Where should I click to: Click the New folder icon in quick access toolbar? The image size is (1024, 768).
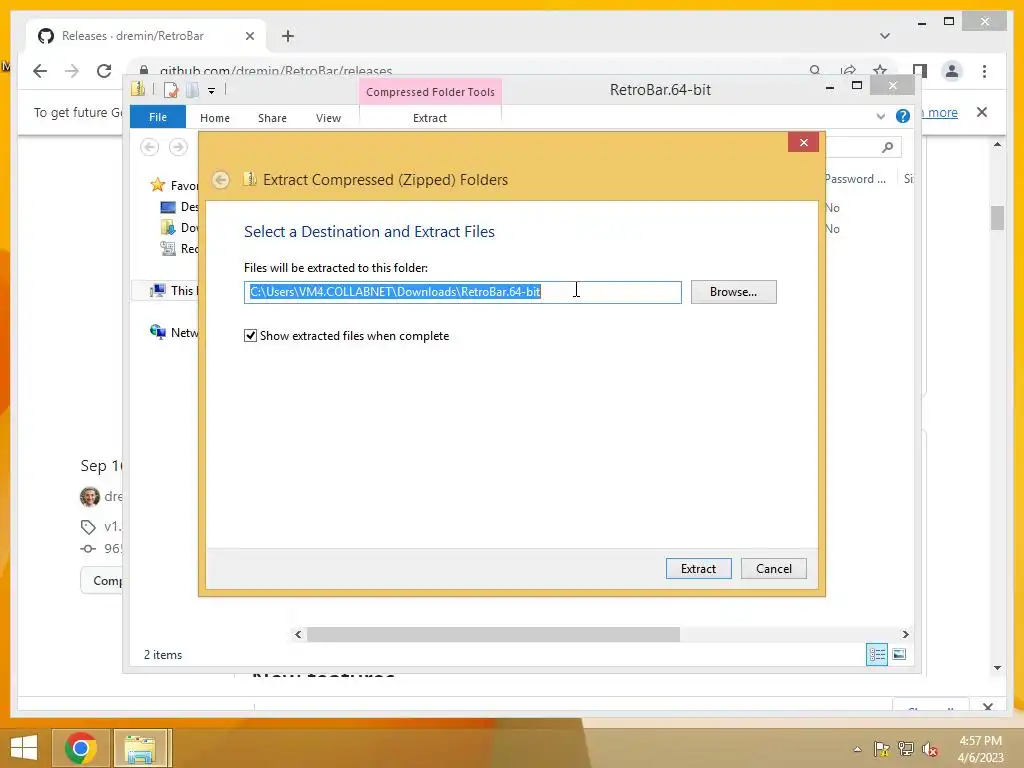coord(192,90)
